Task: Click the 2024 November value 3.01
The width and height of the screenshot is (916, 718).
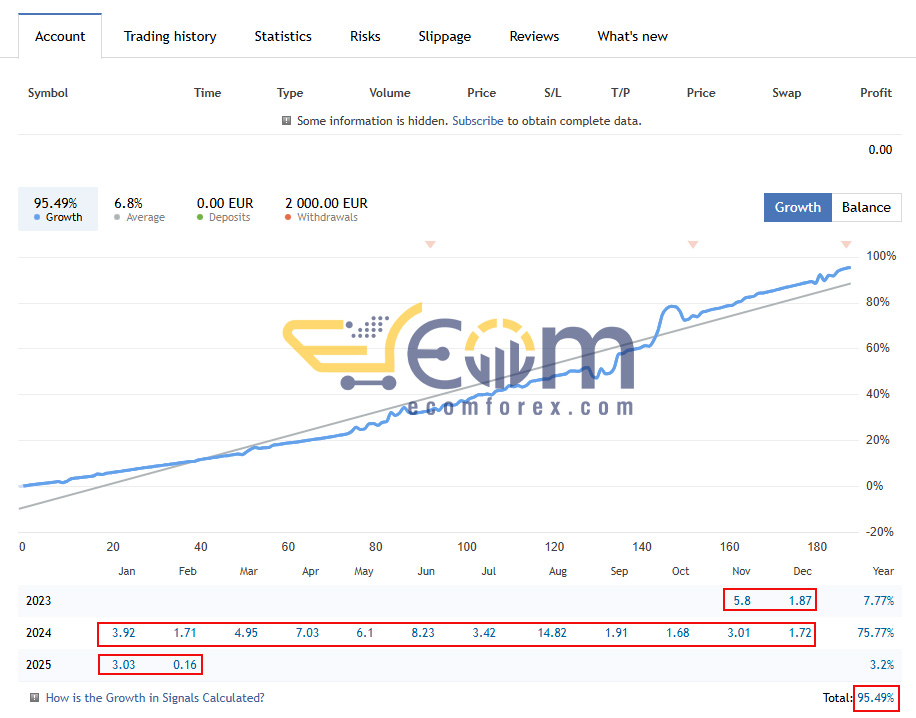Action: click(738, 633)
